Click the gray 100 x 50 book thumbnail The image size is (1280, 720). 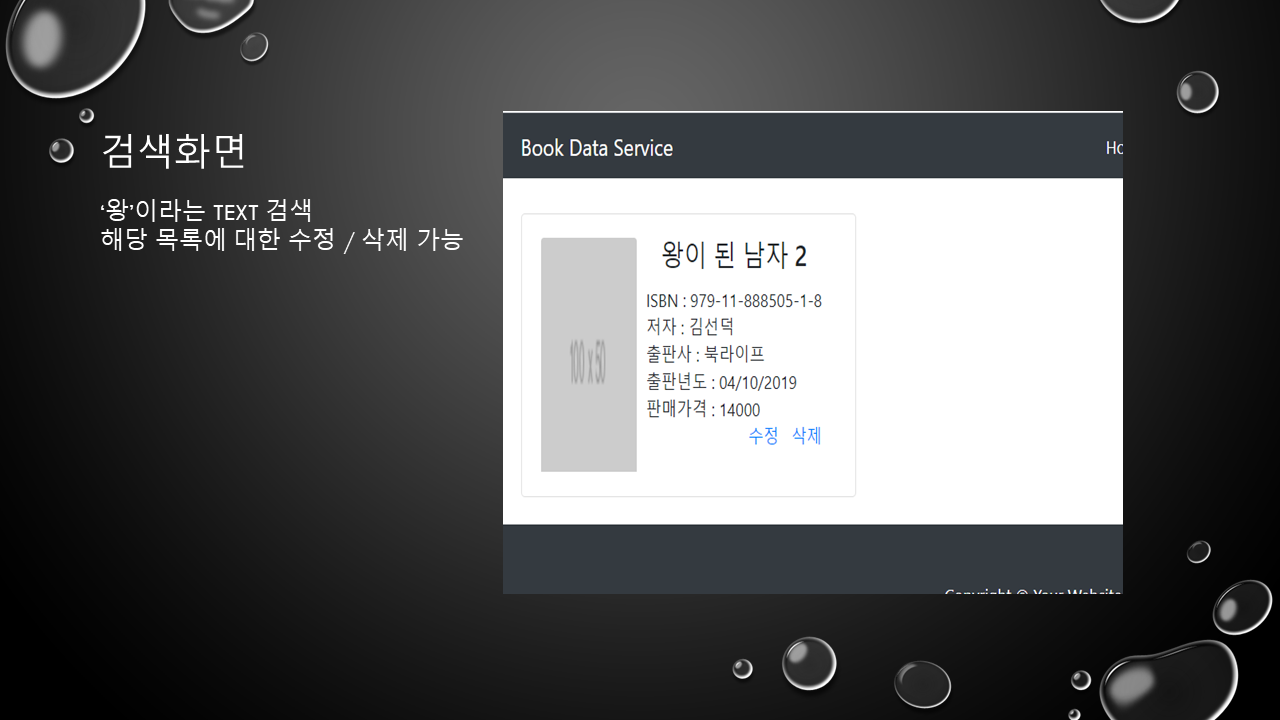(x=588, y=354)
